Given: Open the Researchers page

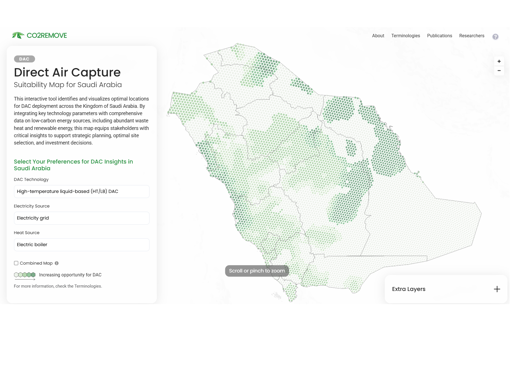Looking at the screenshot, I should pyautogui.click(x=471, y=36).
